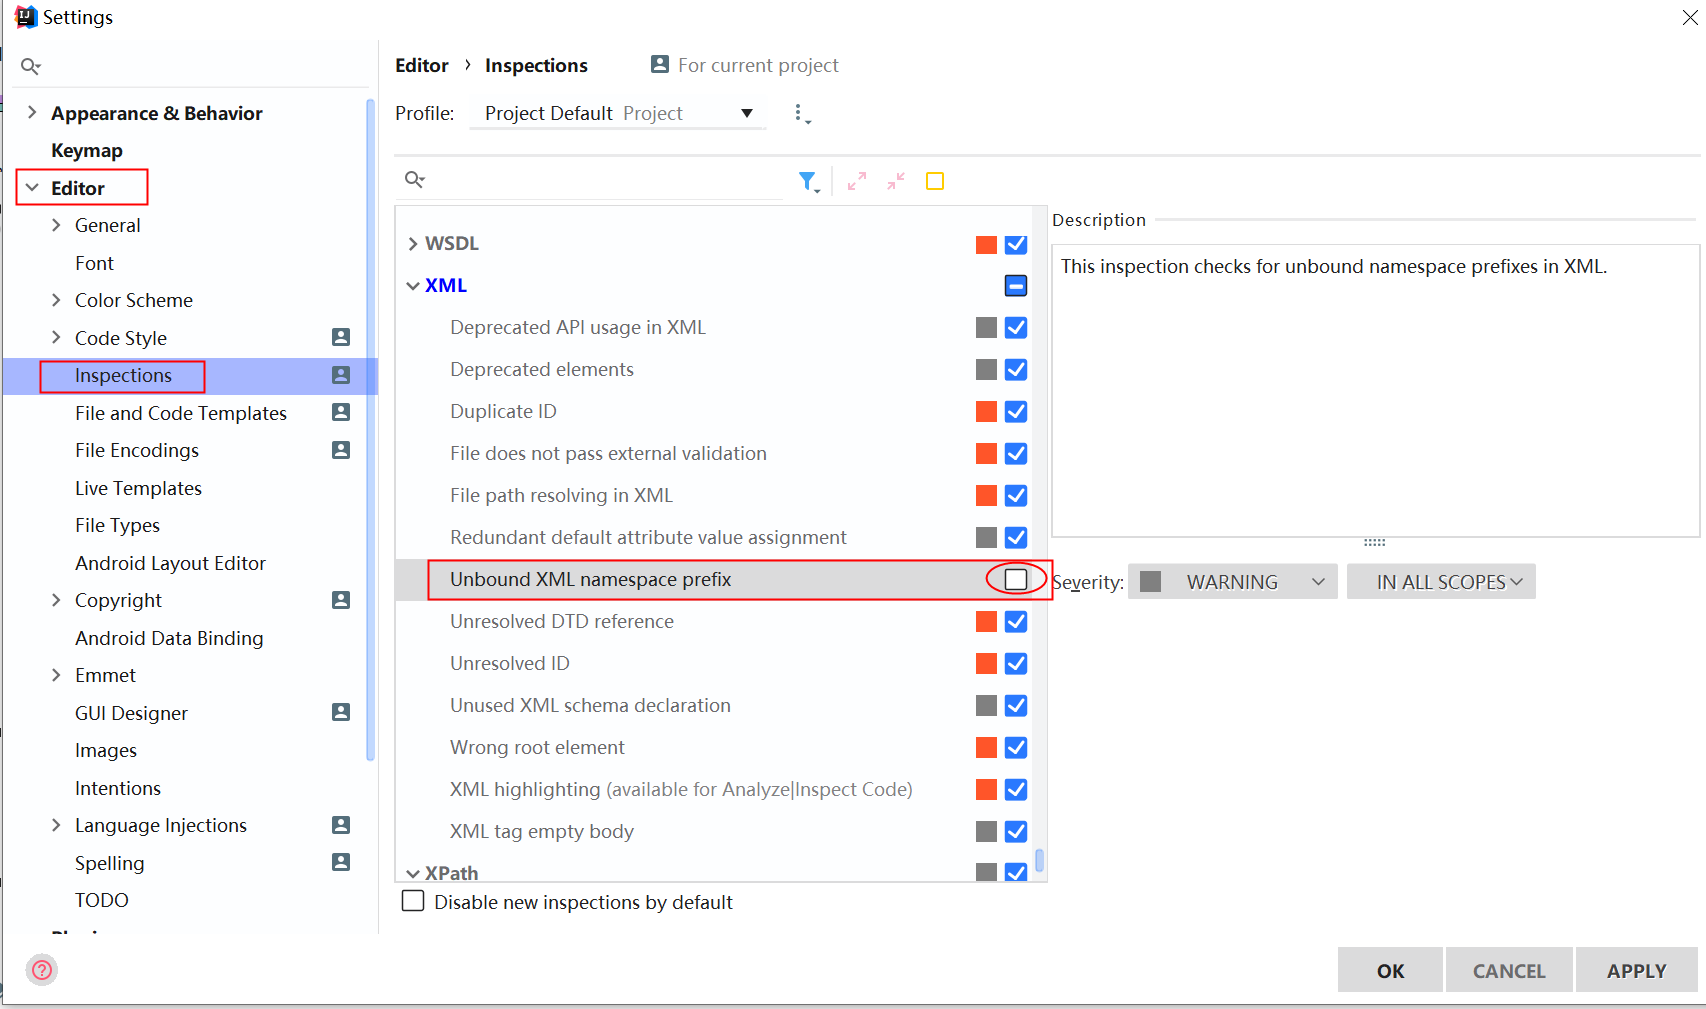The width and height of the screenshot is (1706, 1009).
Task: Expand the Language Injections node
Action: (x=56, y=825)
